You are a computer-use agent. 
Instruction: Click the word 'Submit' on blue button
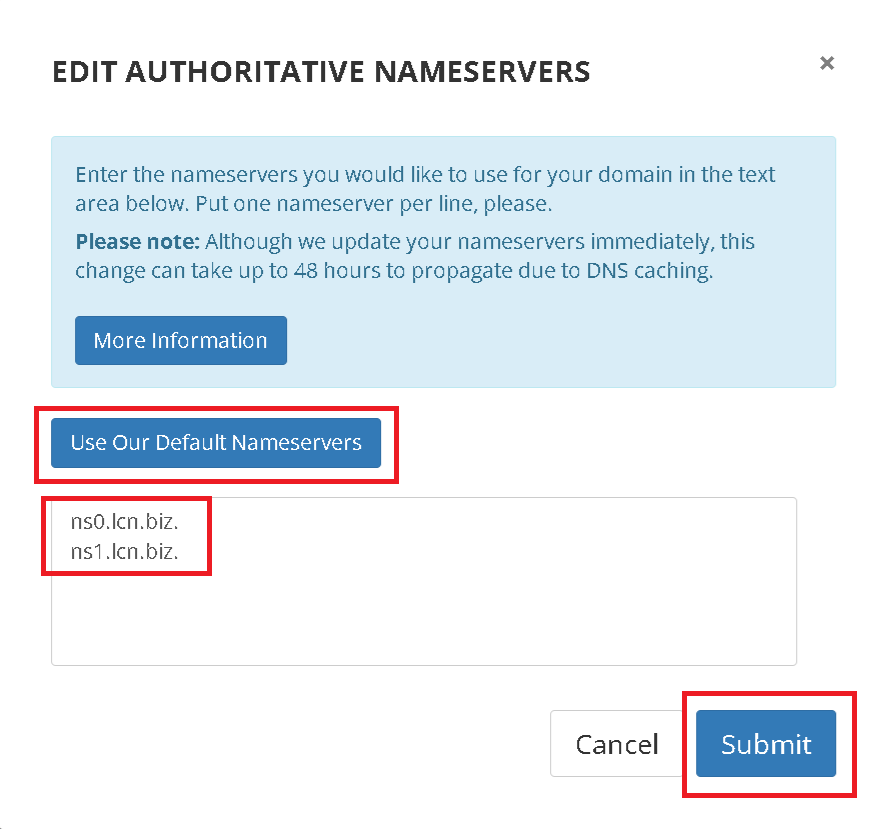[766, 744]
